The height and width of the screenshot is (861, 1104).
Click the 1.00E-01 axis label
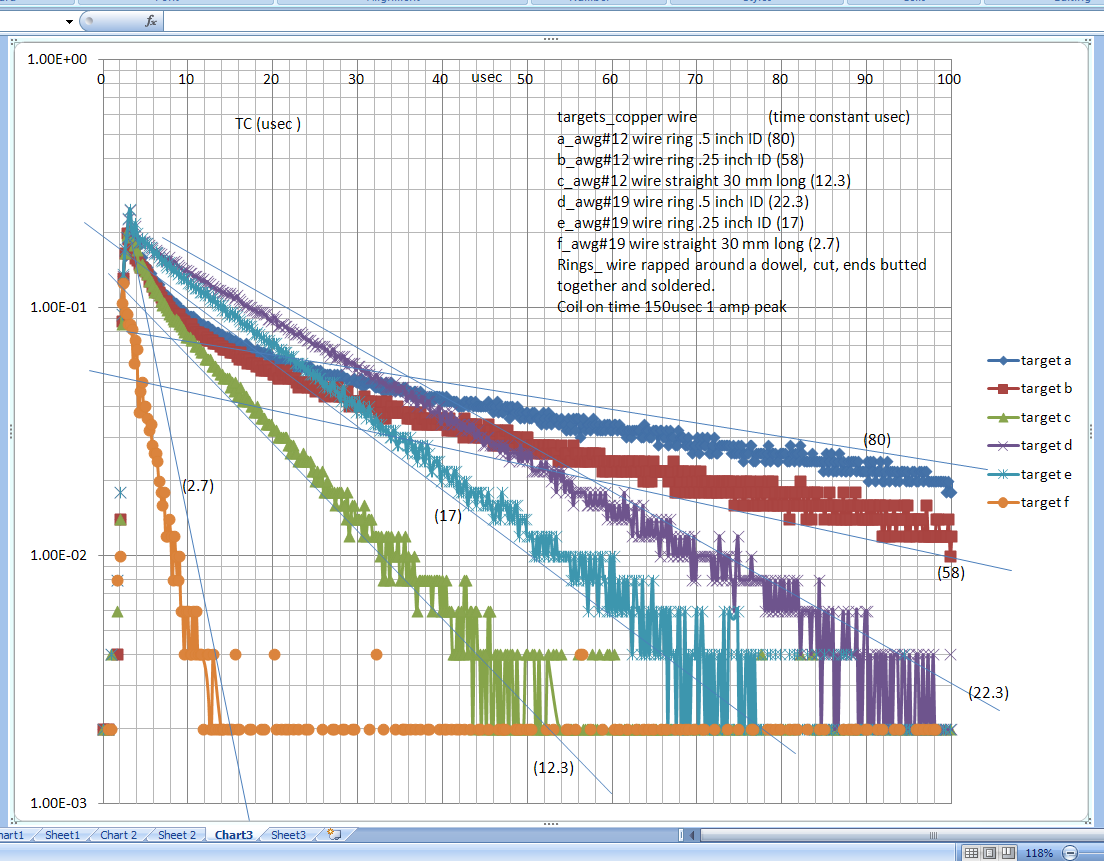pyautogui.click(x=58, y=307)
